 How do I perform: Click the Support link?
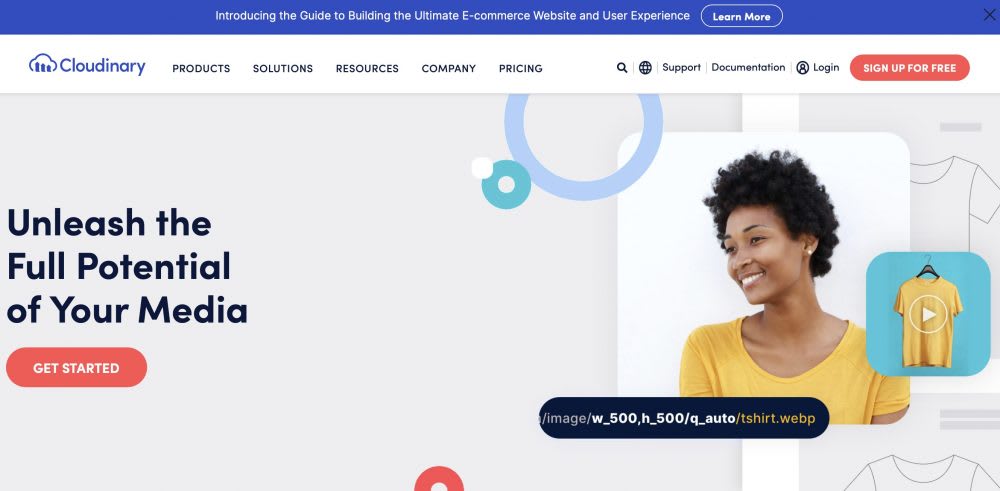coord(681,68)
